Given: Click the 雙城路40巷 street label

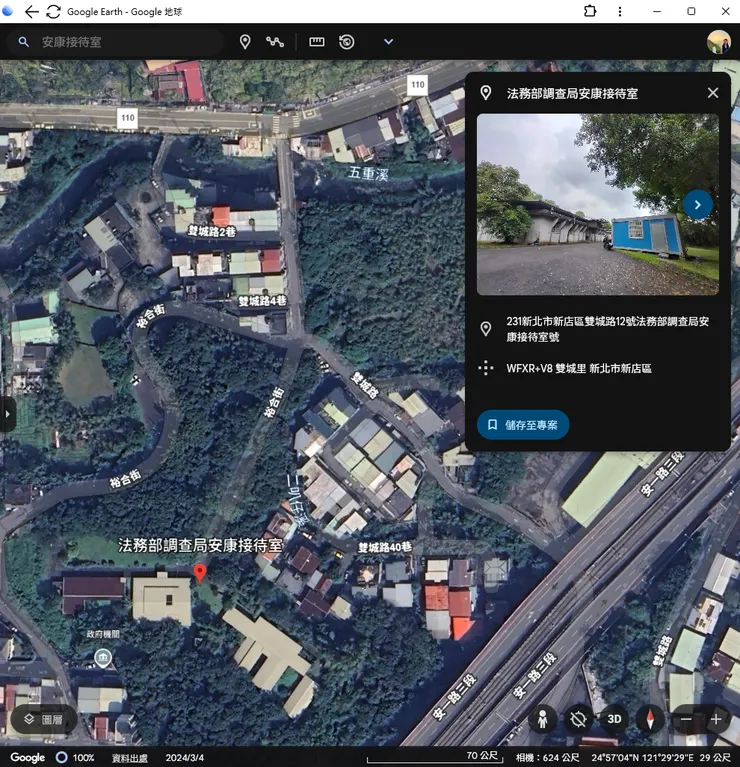Looking at the screenshot, I should click(385, 547).
